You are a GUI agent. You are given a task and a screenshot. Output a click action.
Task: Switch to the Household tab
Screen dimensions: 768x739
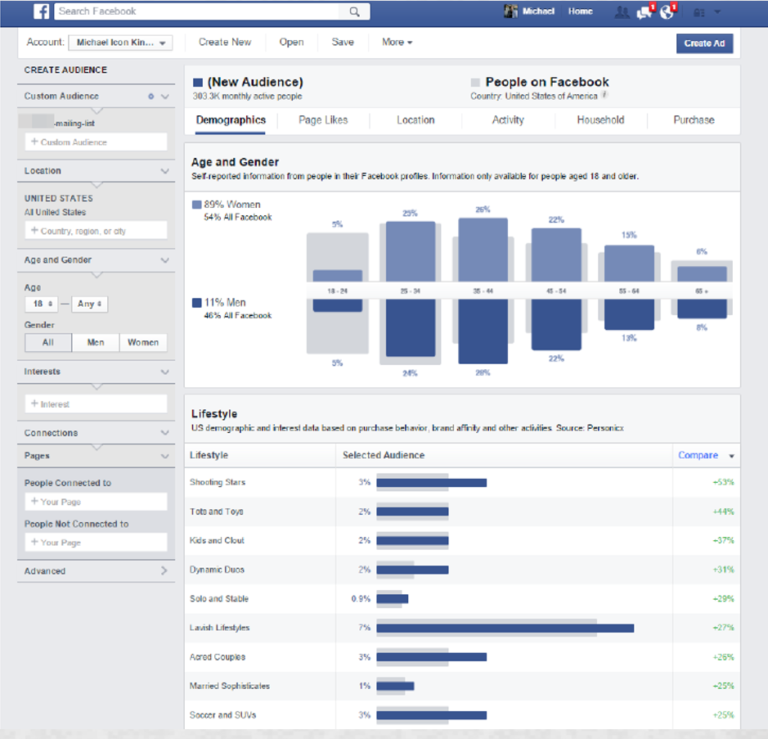pos(600,120)
